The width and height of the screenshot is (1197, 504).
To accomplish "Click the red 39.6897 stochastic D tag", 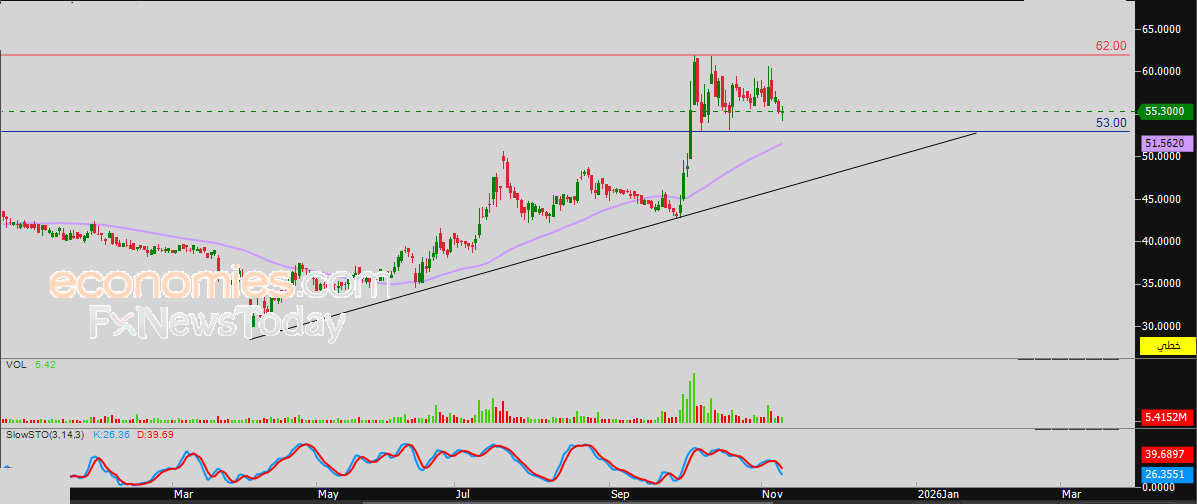I will 1166,454.
